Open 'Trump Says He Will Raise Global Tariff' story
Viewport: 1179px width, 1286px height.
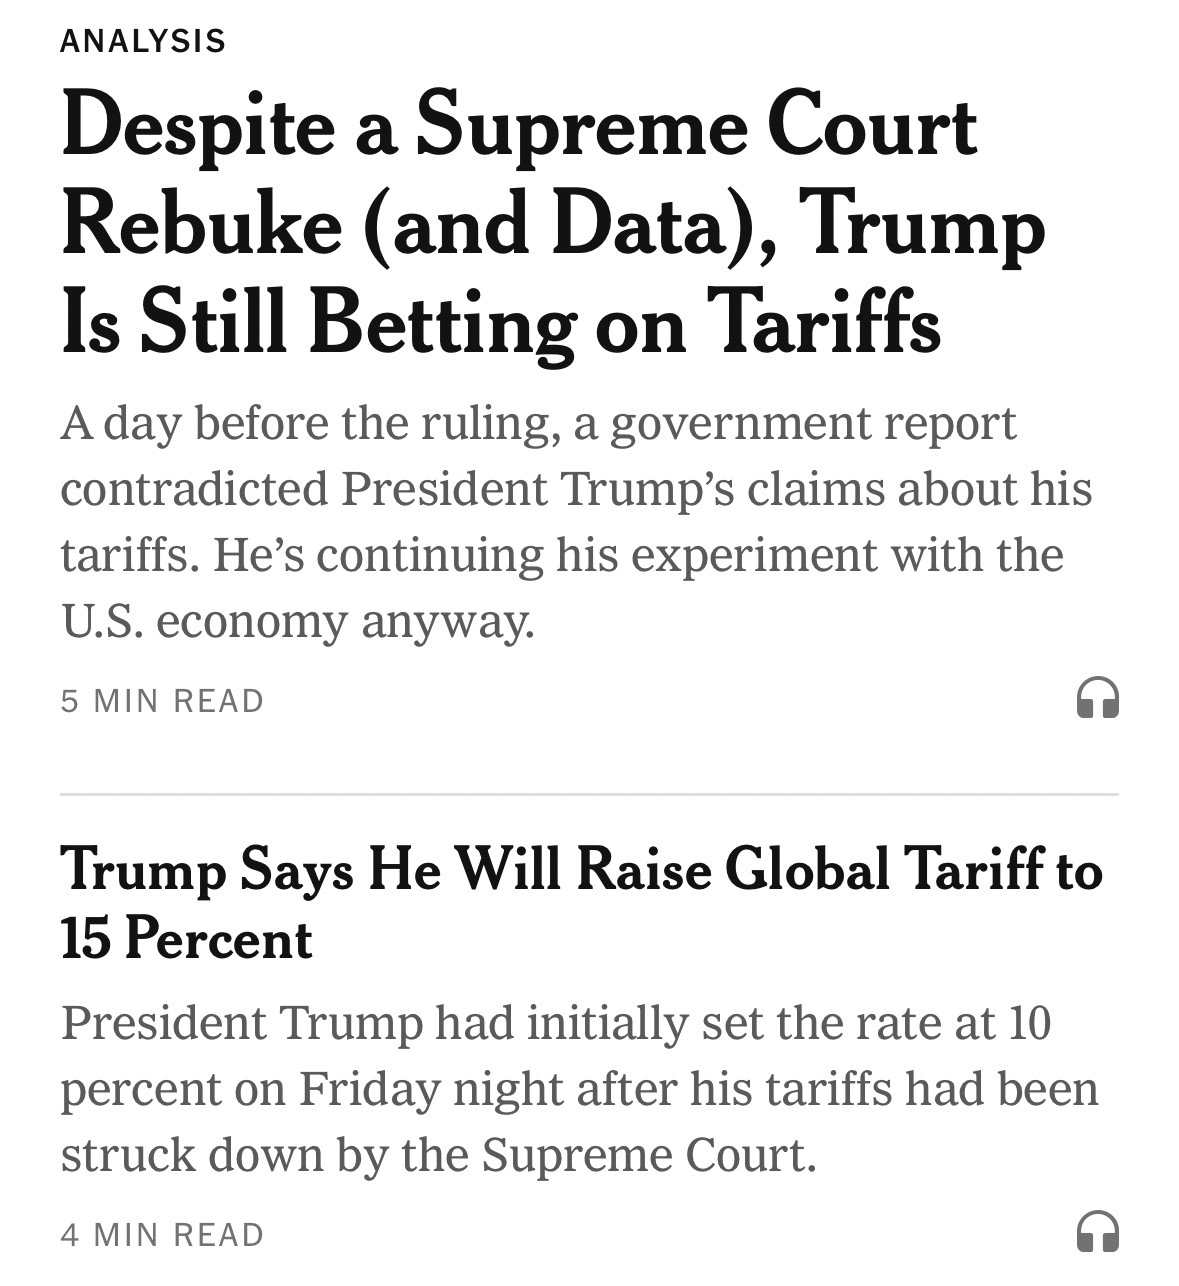(x=580, y=869)
